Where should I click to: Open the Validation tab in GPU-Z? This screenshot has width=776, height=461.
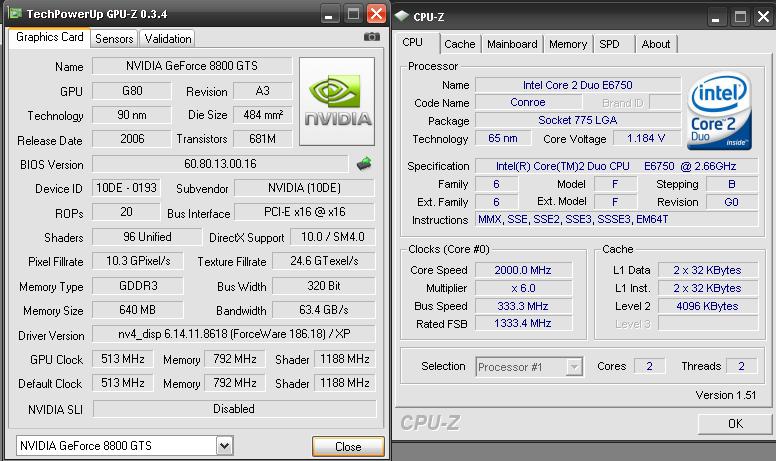(x=167, y=39)
